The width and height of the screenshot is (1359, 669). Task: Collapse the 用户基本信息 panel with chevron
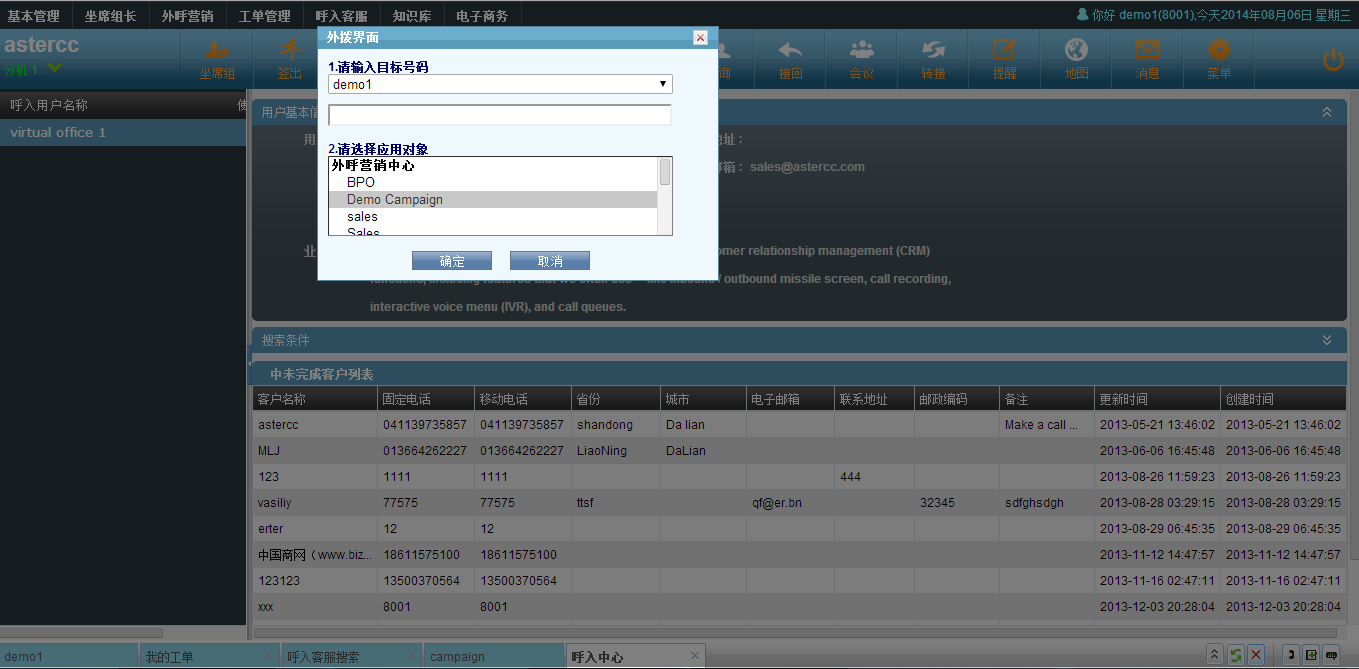tap(1326, 113)
